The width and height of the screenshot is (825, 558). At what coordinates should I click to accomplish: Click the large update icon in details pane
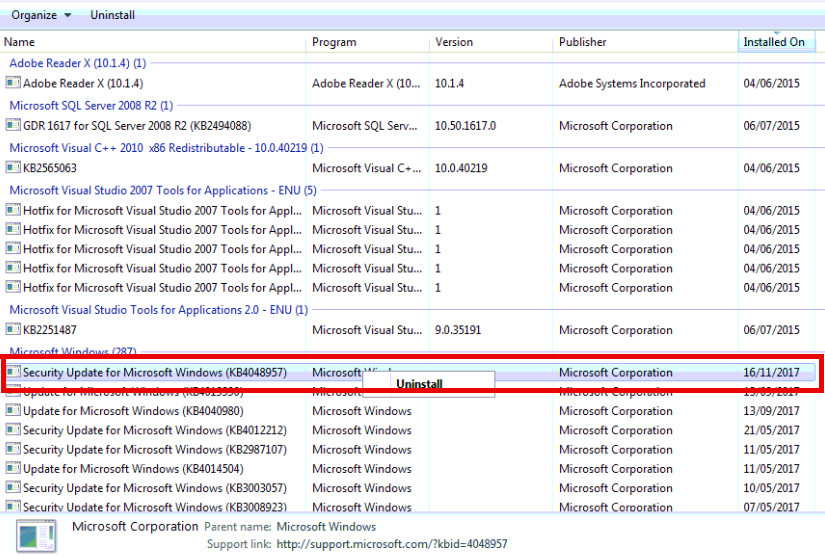[36, 536]
